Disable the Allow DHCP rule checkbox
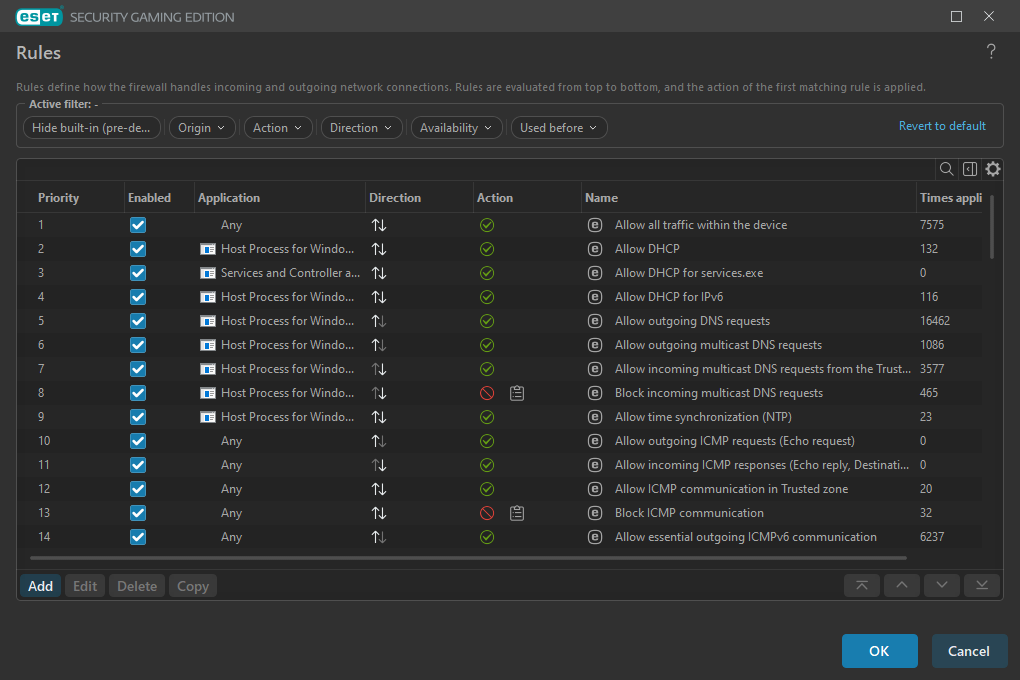Screen dimensions: 1020x680 138,249
